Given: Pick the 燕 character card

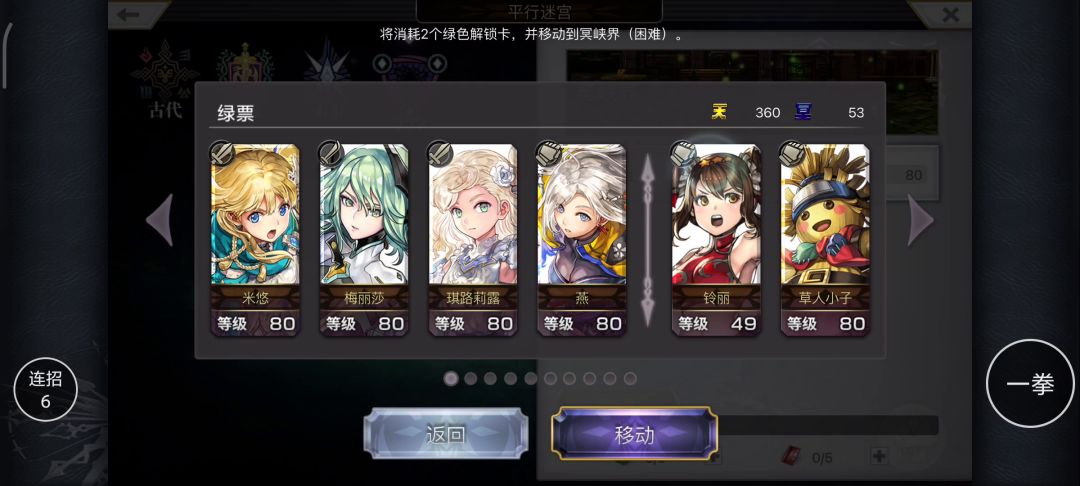Looking at the screenshot, I should pos(581,239).
